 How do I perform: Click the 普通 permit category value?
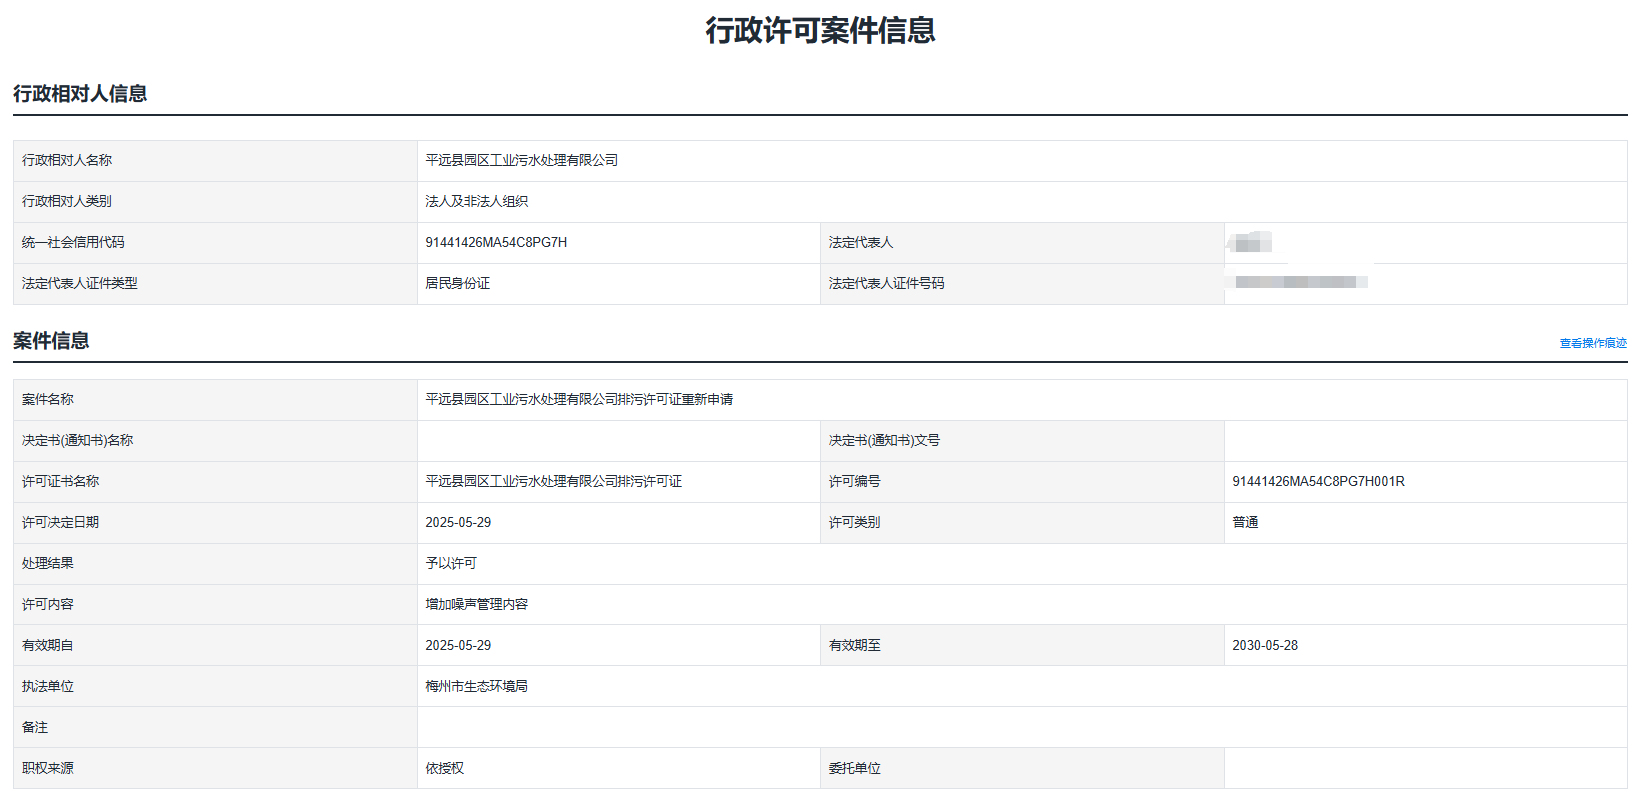1245,523
